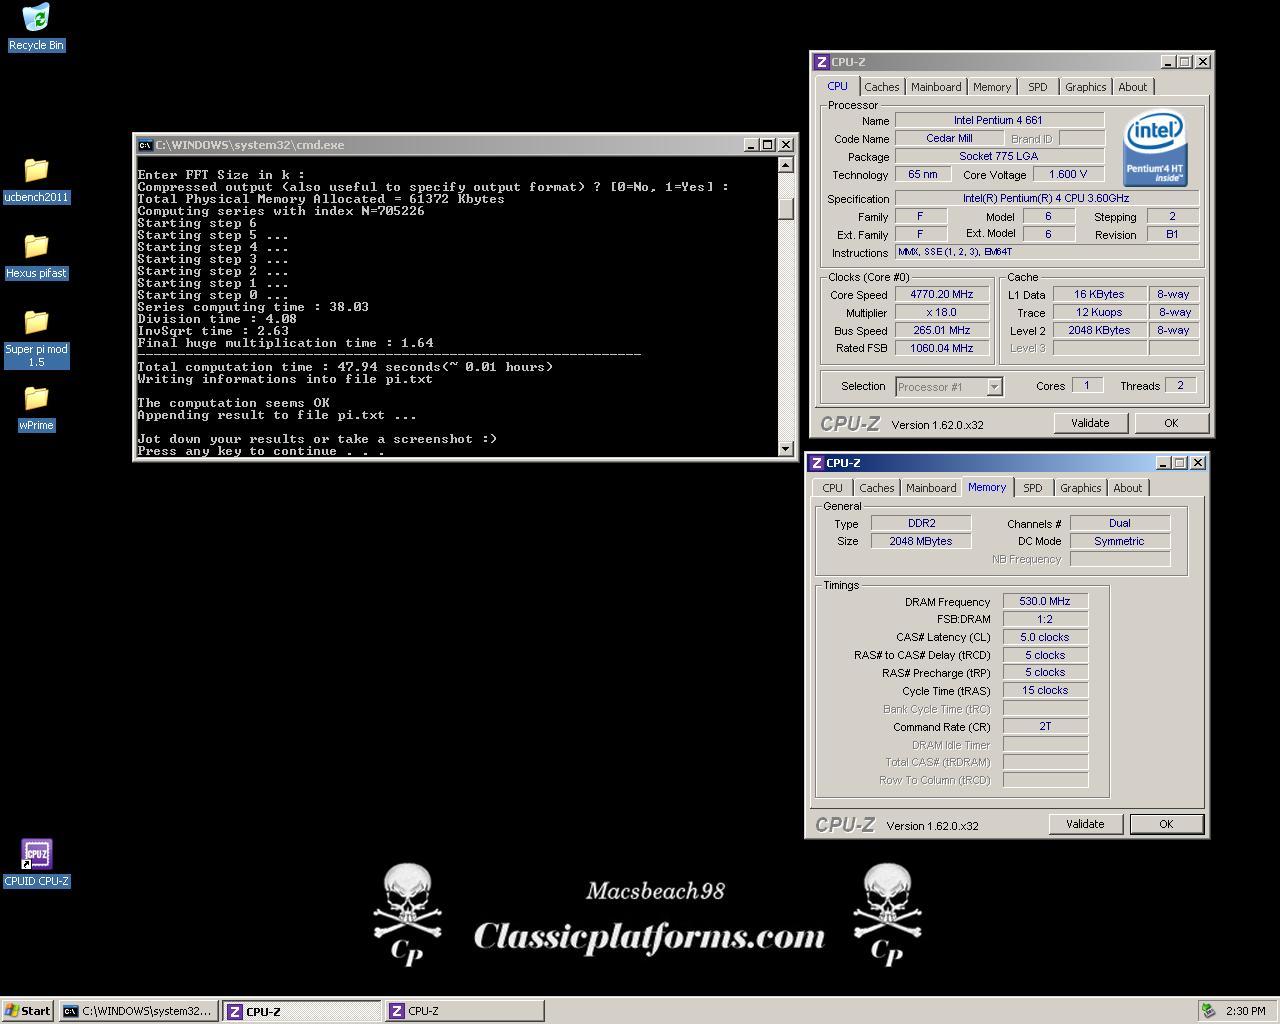Click the Socket 775 LGA package field
The height and width of the screenshot is (1024, 1280).
pyautogui.click(x=999, y=156)
